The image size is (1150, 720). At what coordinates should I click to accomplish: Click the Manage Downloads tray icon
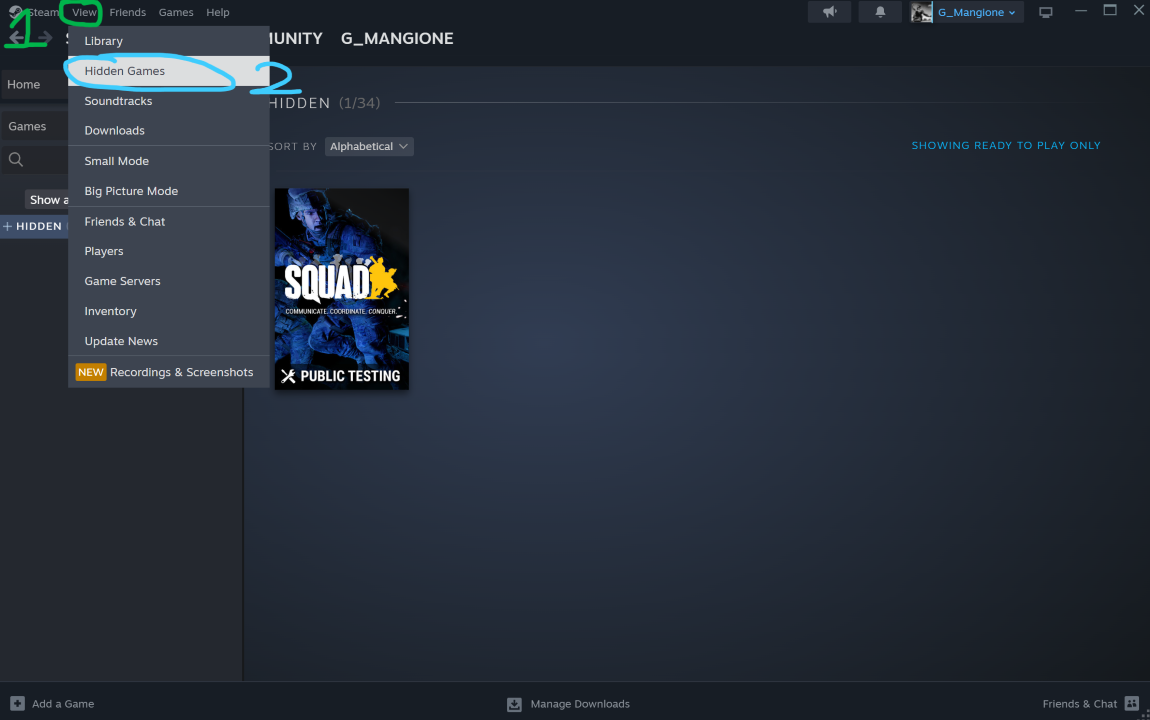(x=514, y=704)
